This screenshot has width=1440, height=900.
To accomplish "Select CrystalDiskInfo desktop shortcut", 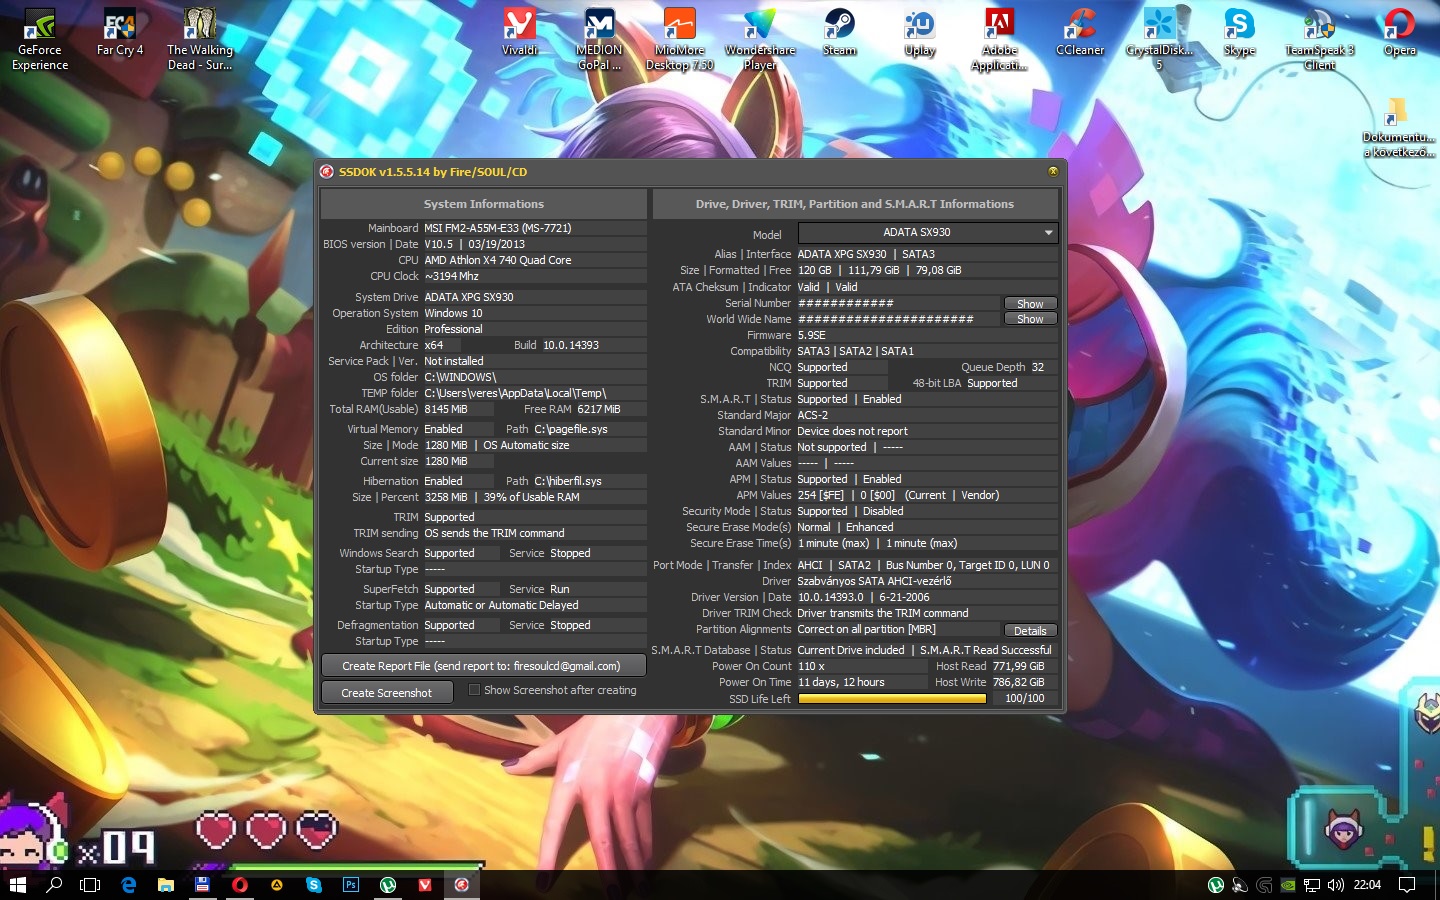I will pos(1160,40).
